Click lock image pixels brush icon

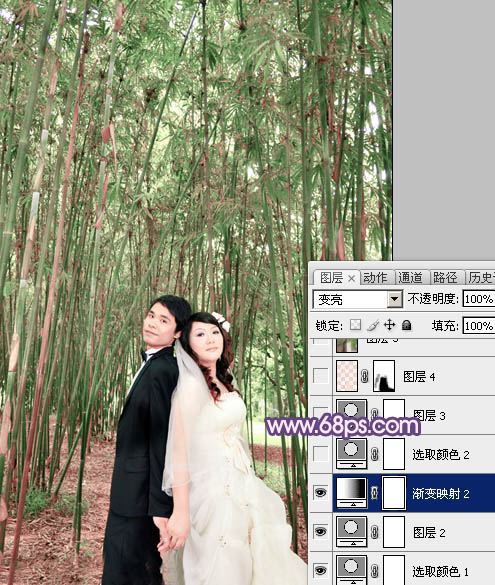click(373, 325)
